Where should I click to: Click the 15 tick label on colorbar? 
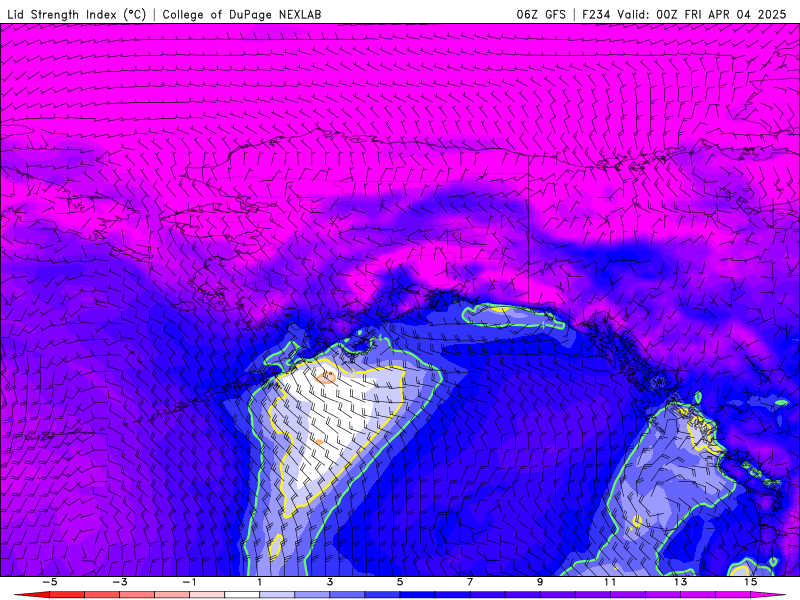pos(750,582)
